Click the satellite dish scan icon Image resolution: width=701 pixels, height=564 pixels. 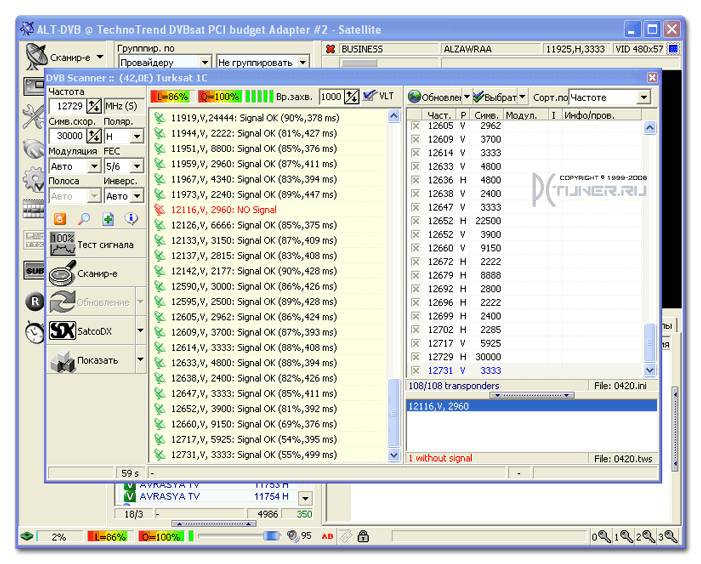pos(37,57)
